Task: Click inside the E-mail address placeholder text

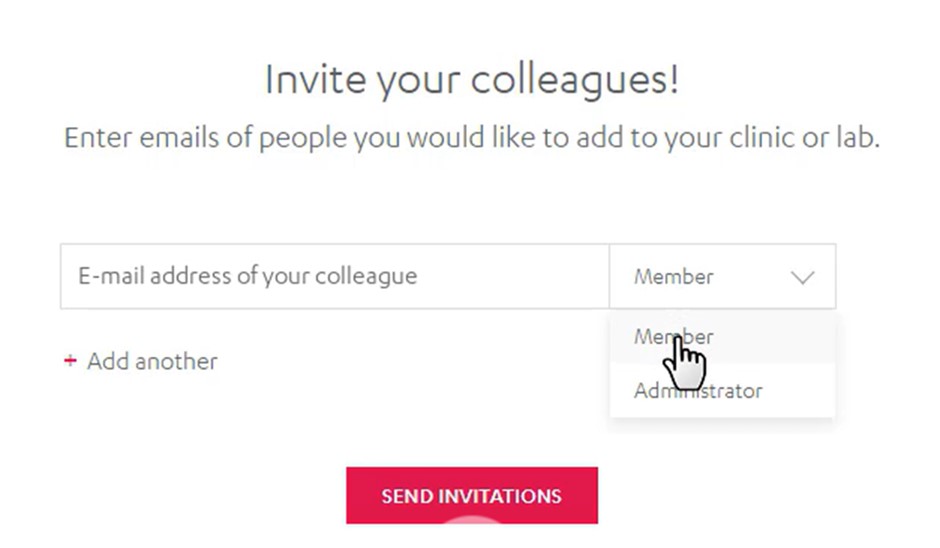Action: pyautogui.click(x=247, y=277)
